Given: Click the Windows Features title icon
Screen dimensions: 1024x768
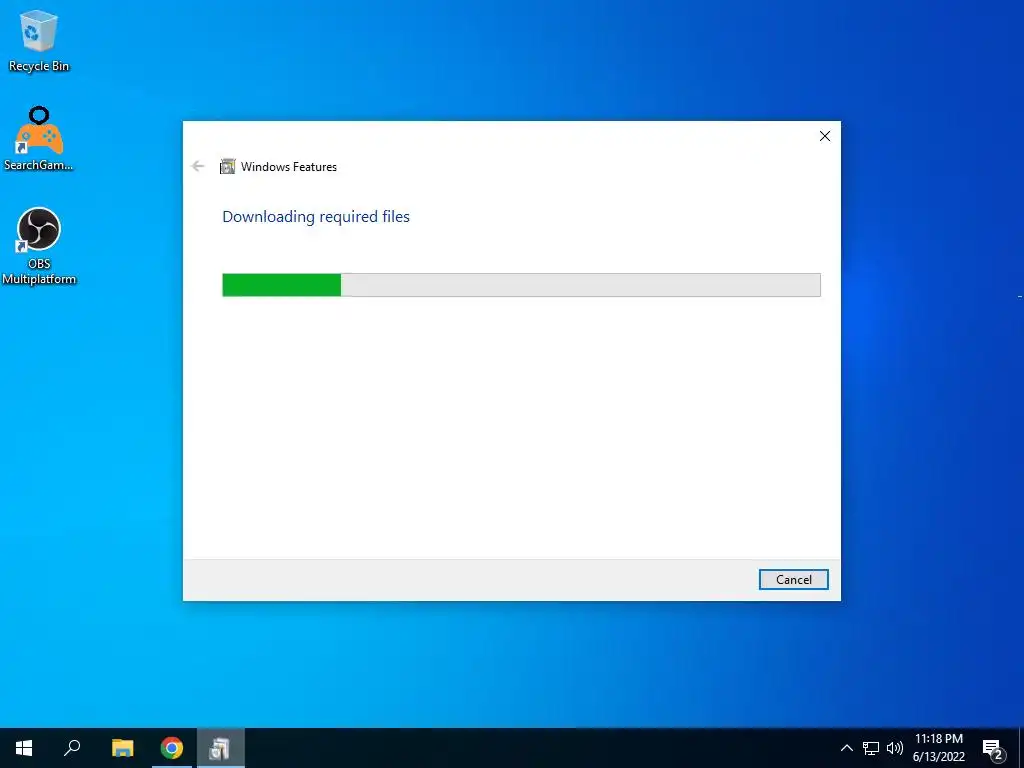Looking at the screenshot, I should pos(227,167).
